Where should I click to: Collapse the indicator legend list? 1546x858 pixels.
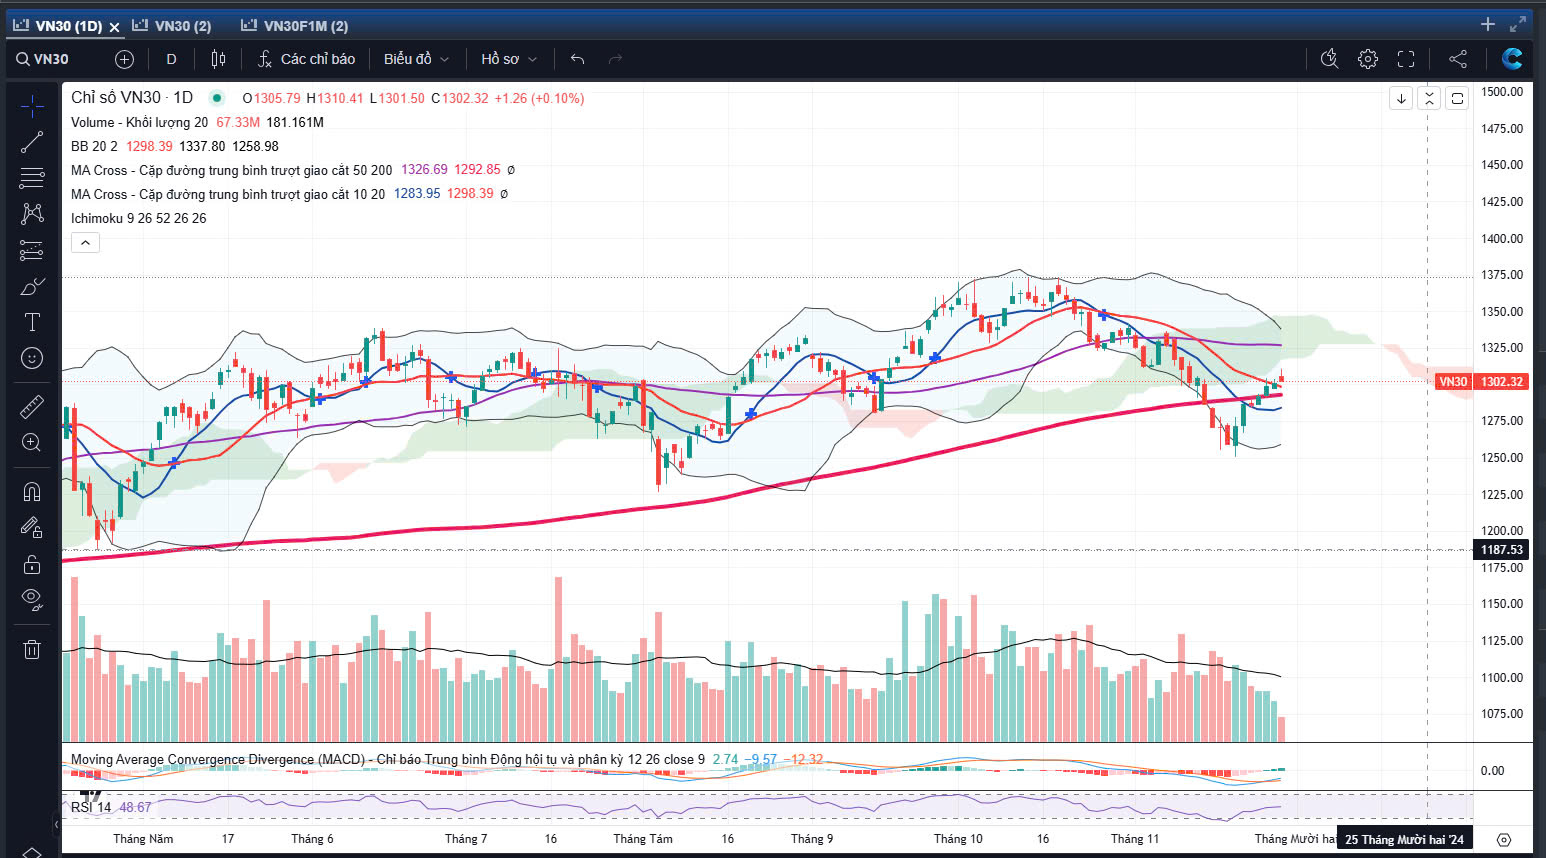click(x=85, y=242)
